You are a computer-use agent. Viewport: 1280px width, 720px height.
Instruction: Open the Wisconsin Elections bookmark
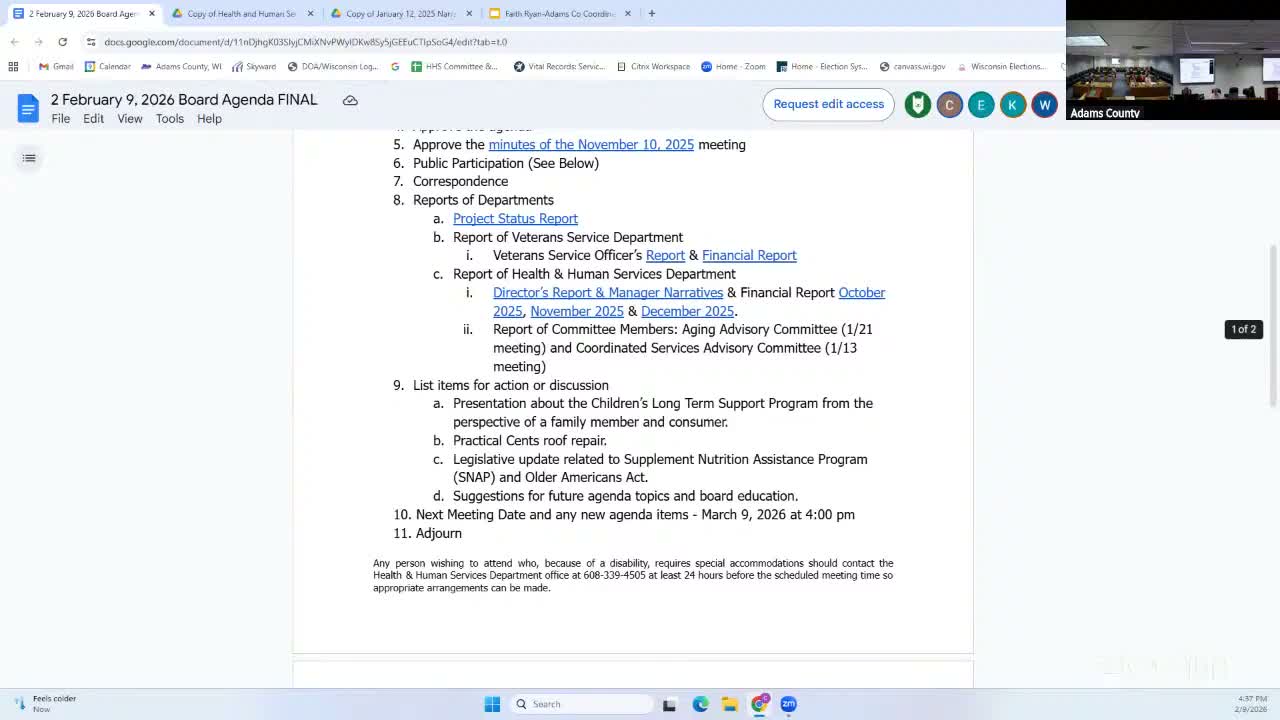tap(1000, 67)
